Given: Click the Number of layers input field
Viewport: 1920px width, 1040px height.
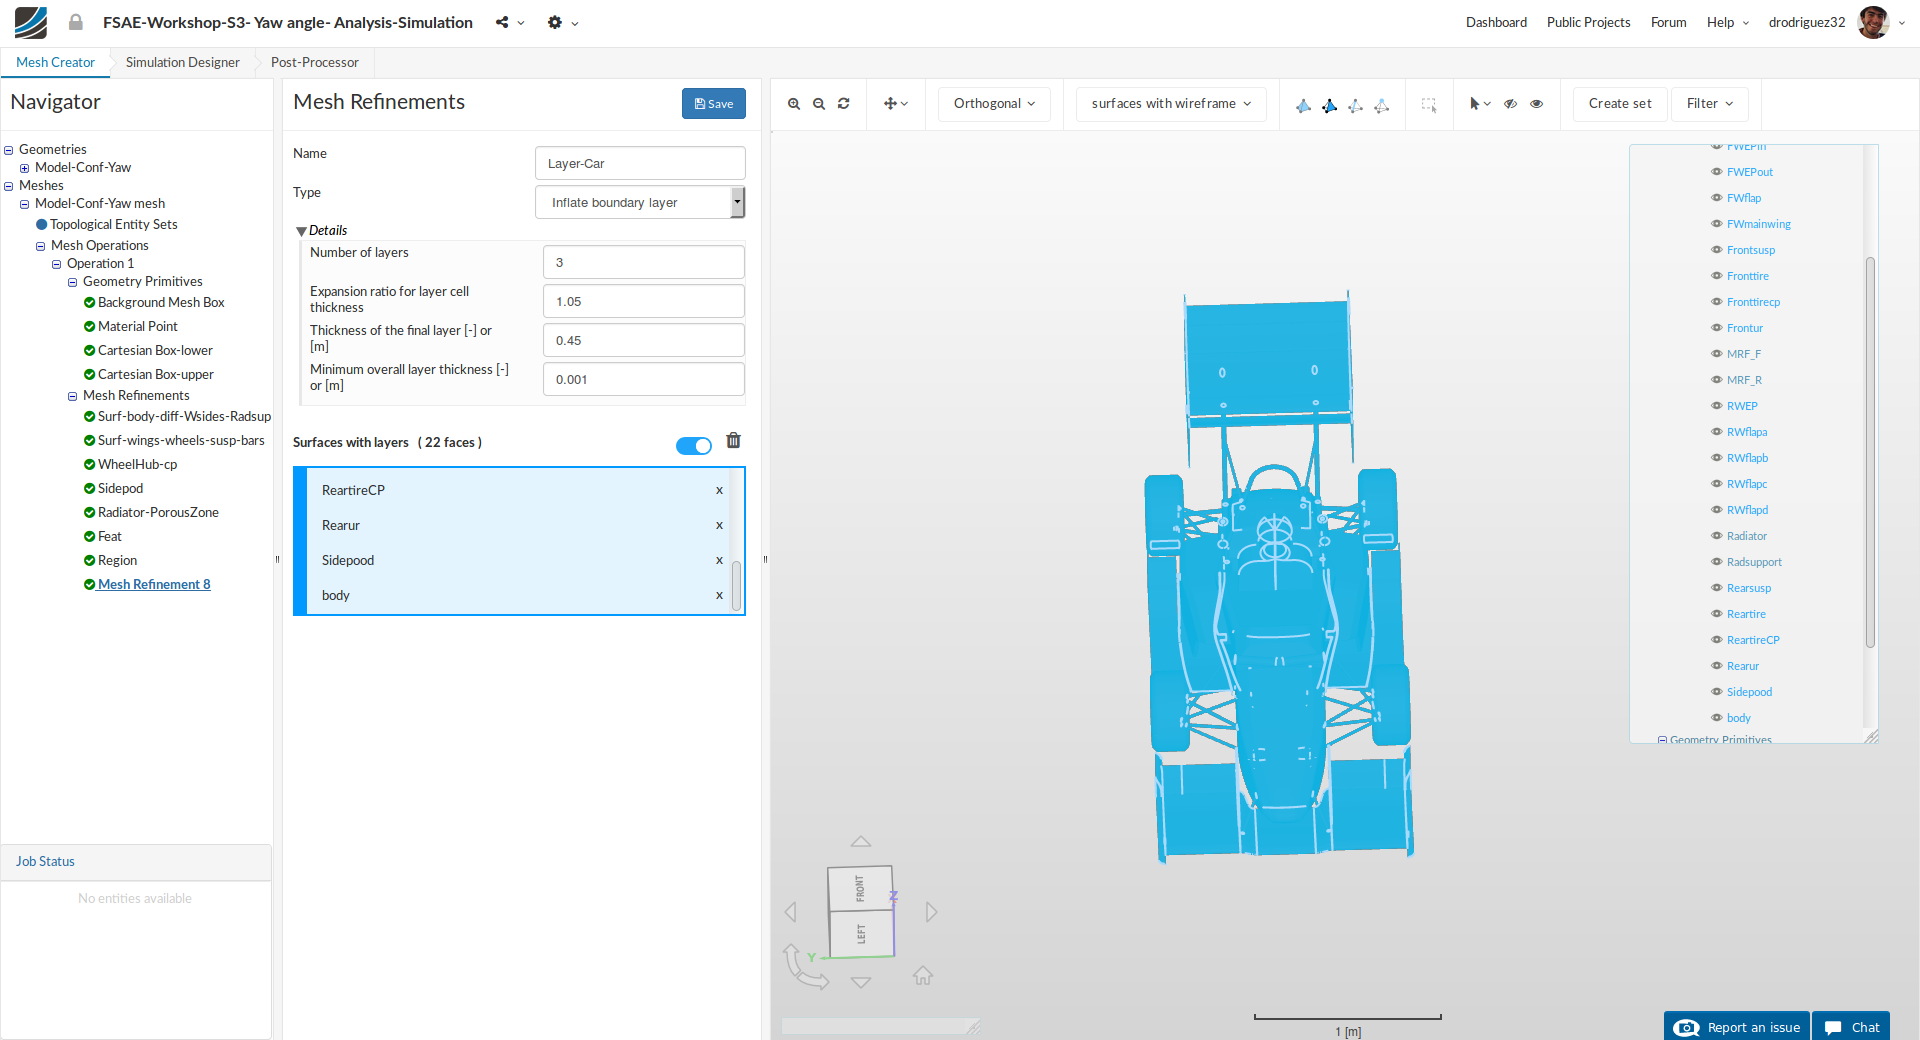Looking at the screenshot, I should 643,263.
